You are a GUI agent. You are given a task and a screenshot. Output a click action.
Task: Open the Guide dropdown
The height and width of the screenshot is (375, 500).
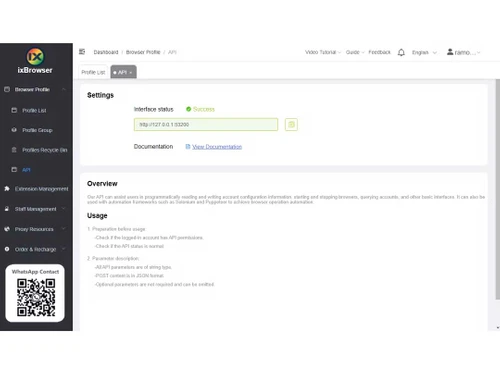(355, 52)
